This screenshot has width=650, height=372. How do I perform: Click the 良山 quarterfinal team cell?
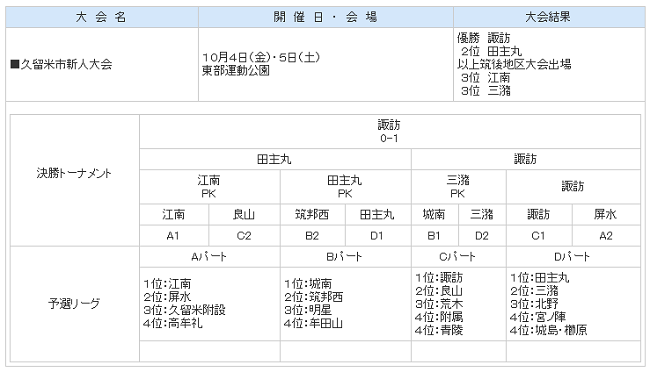pyautogui.click(x=244, y=214)
